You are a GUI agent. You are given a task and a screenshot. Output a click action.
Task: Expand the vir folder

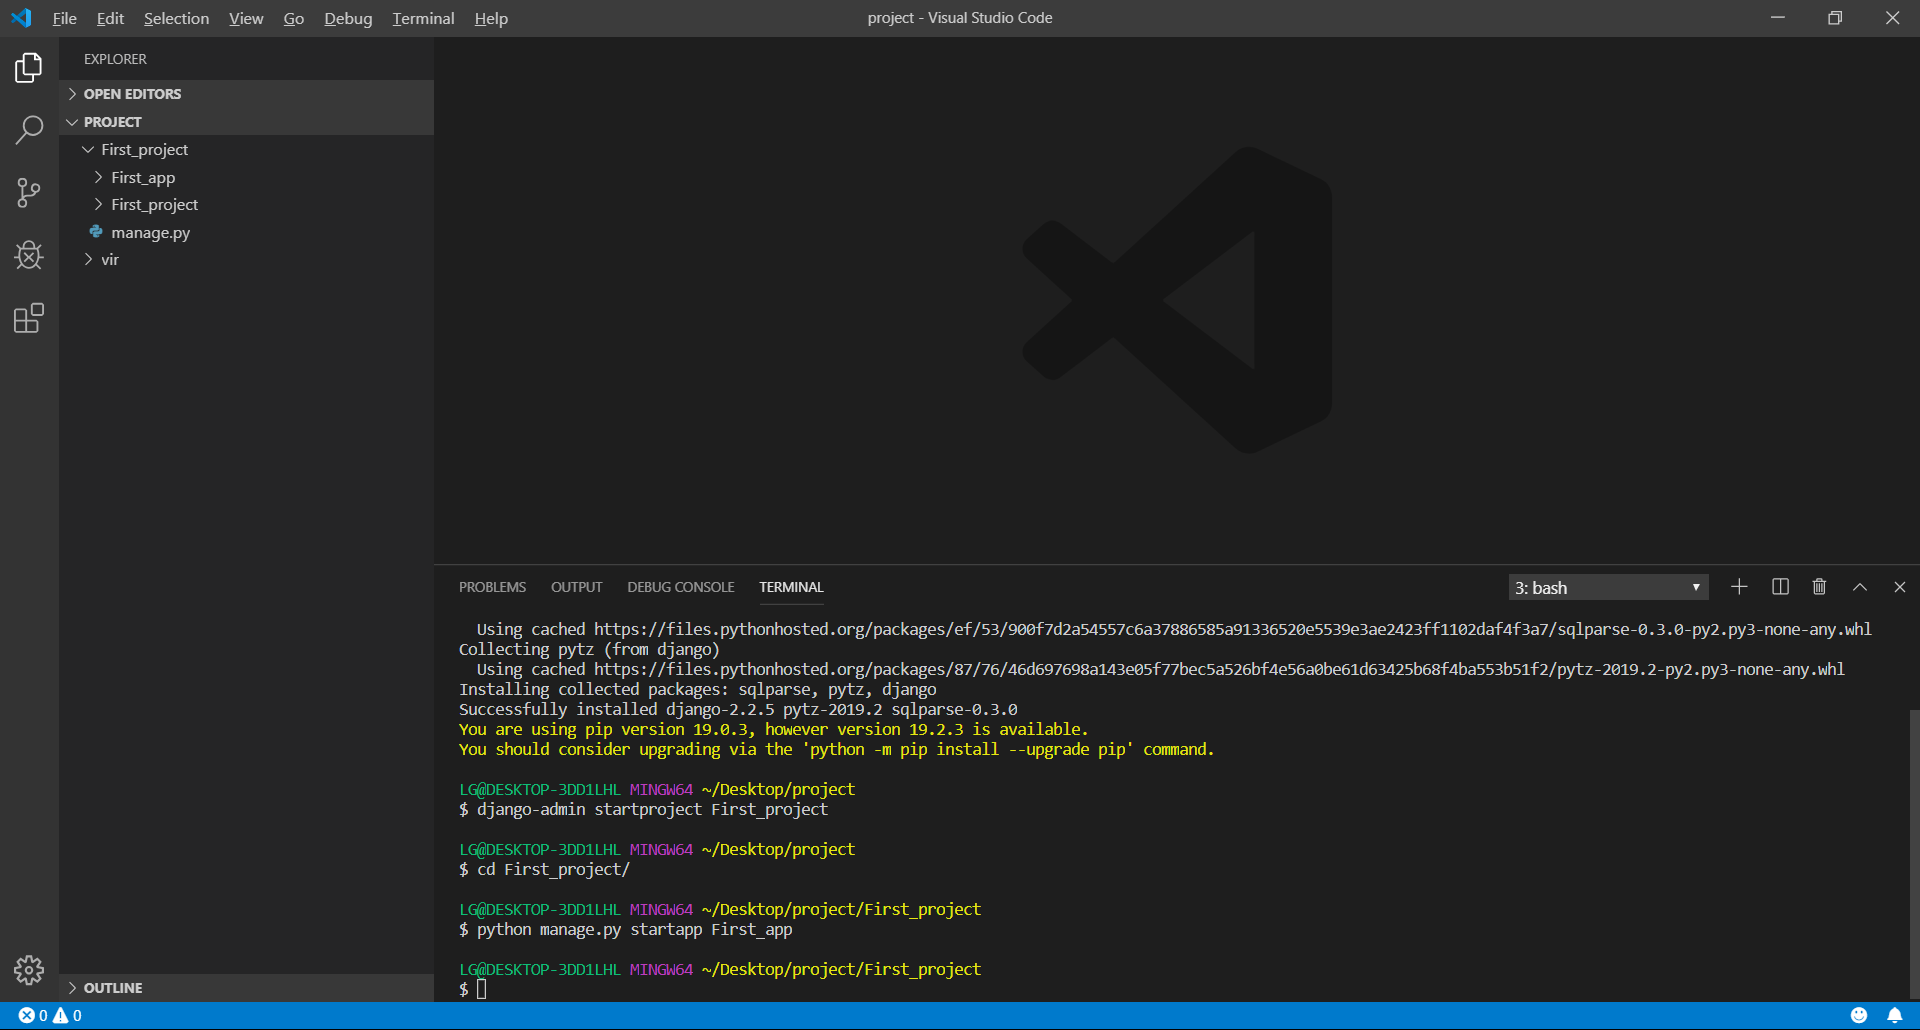coord(247,260)
